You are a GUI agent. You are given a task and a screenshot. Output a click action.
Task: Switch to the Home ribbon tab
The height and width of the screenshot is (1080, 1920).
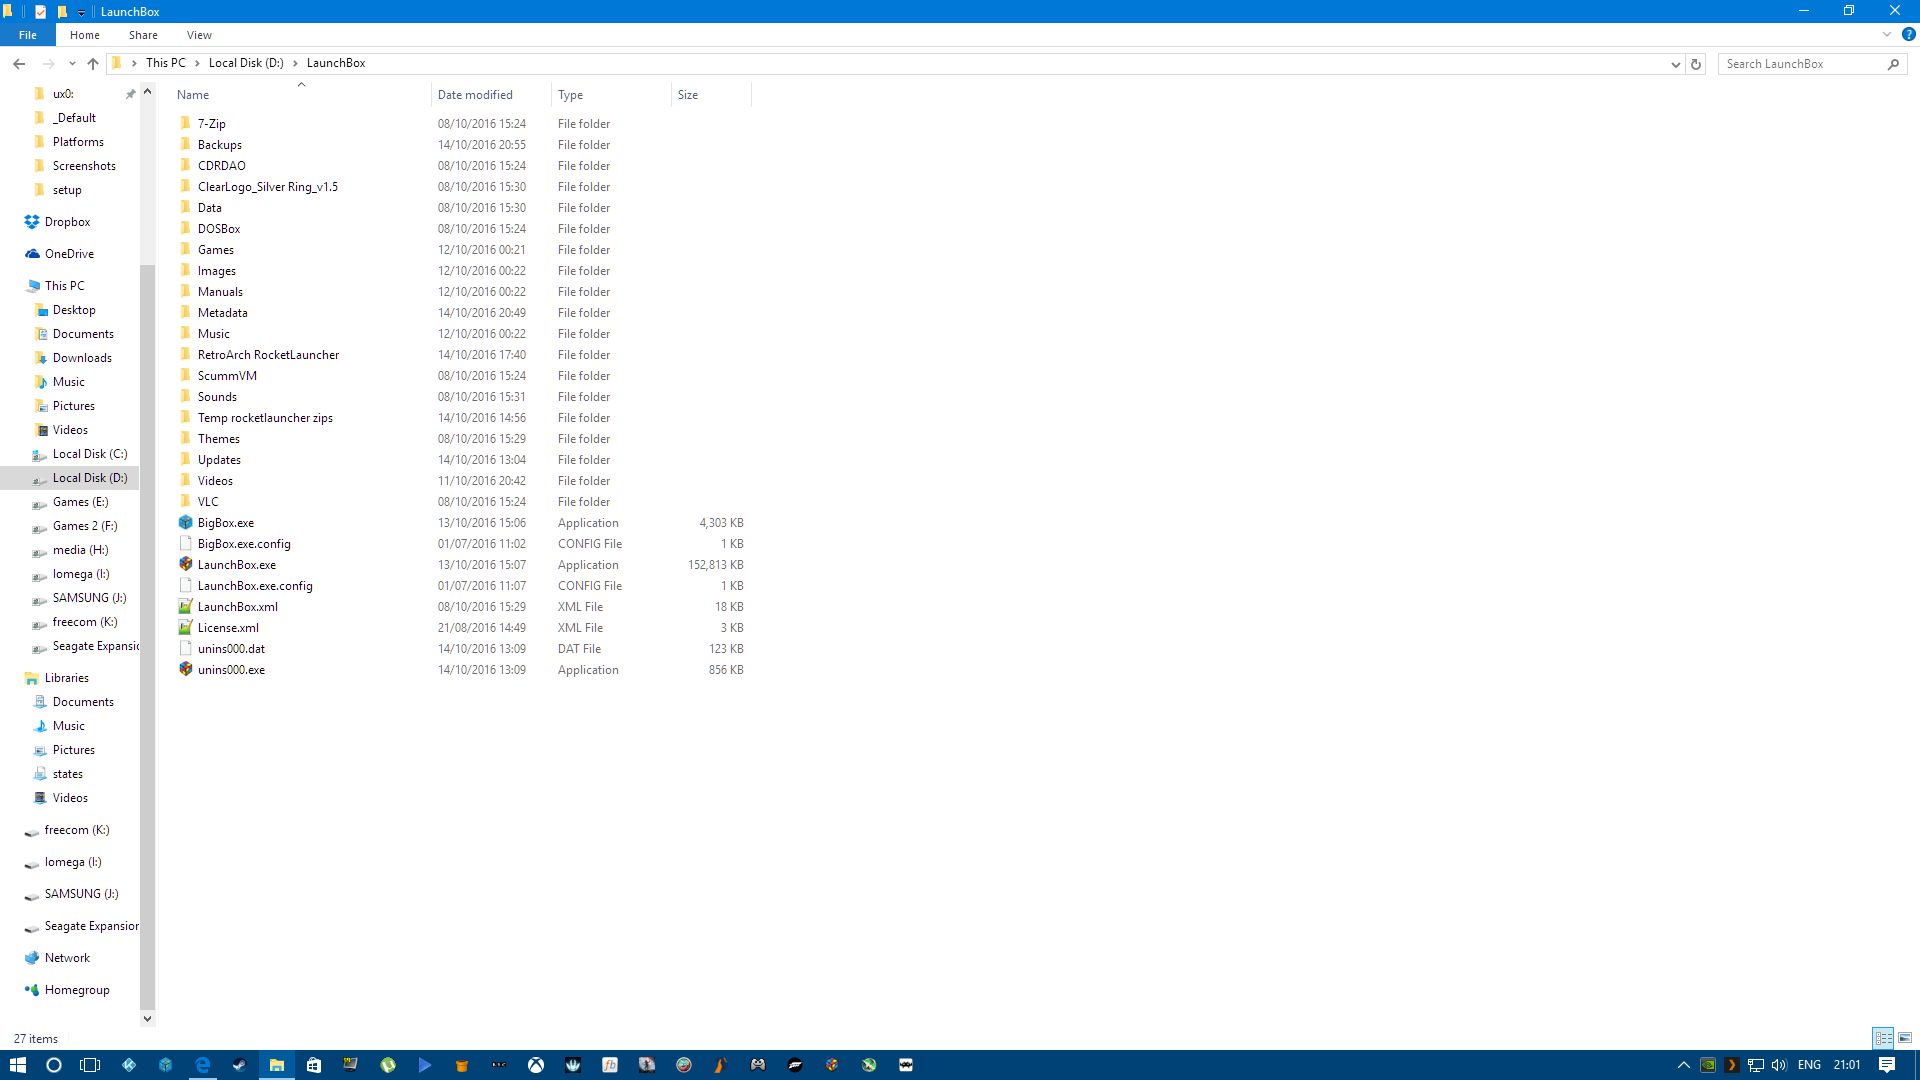85,35
